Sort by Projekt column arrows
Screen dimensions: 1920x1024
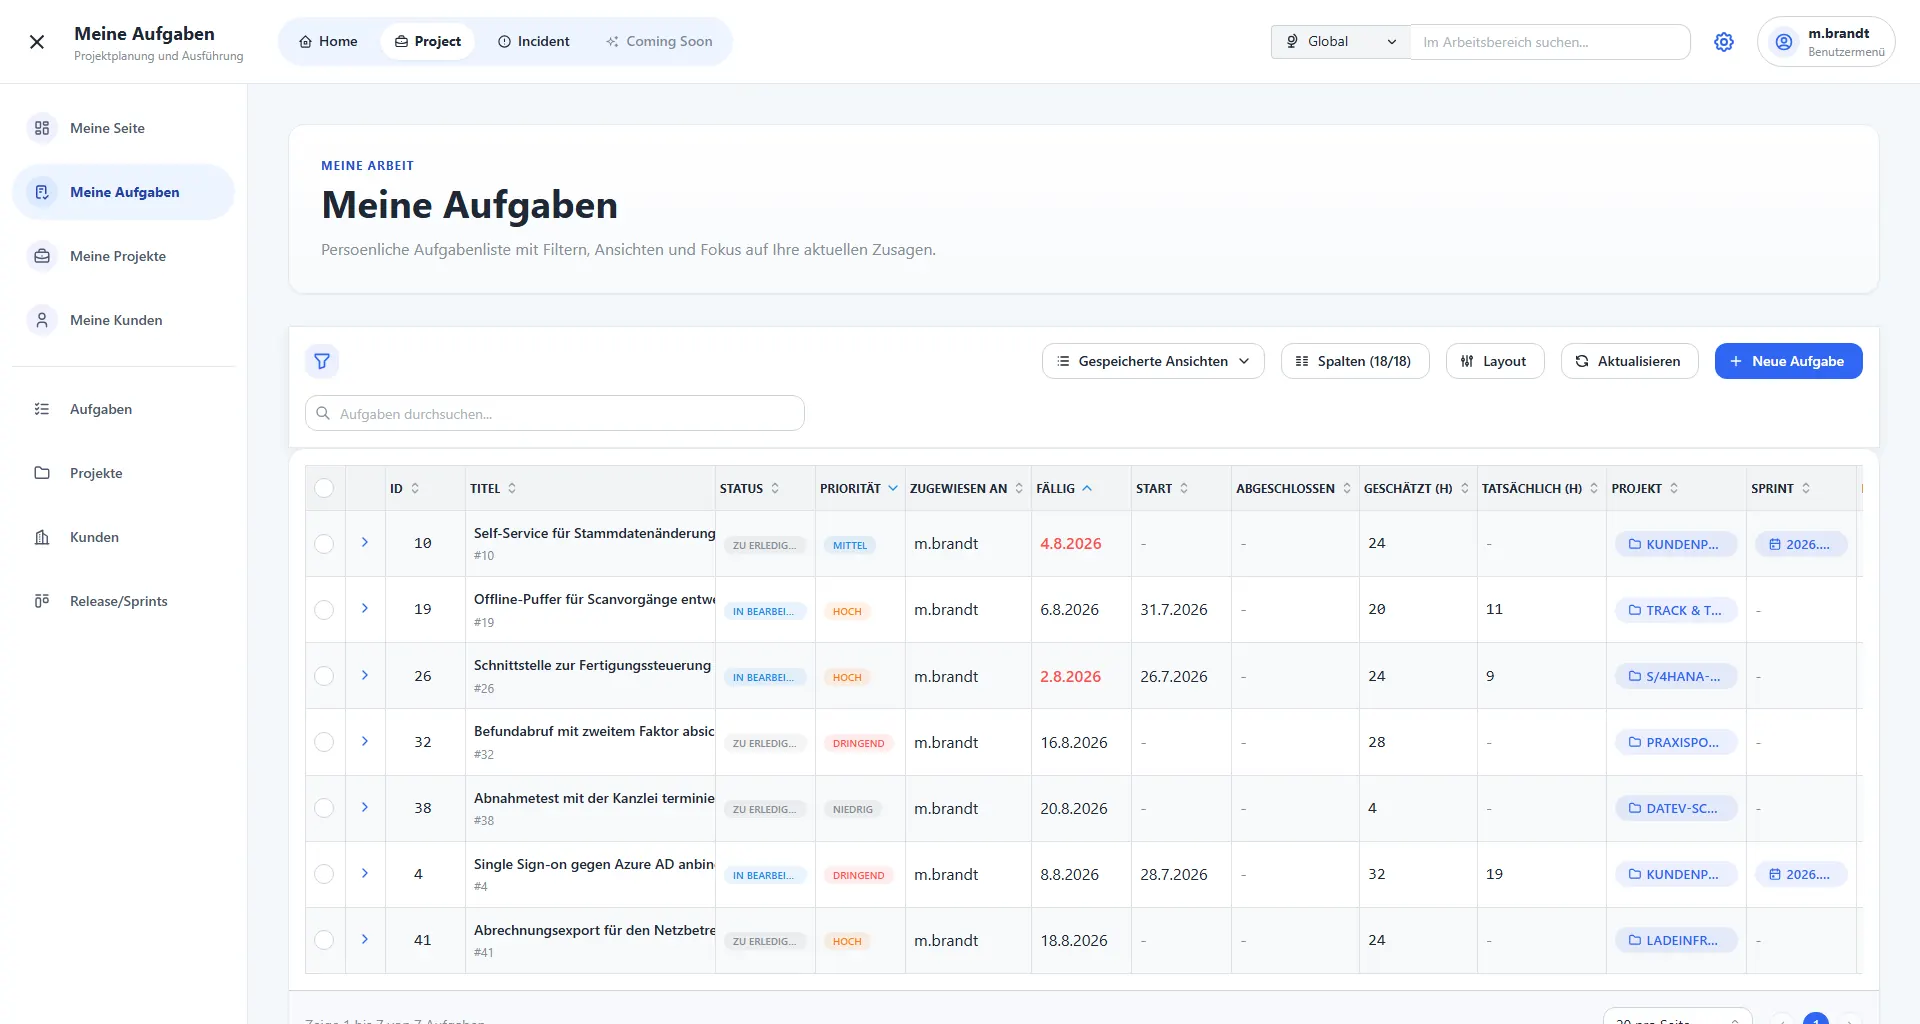point(1674,488)
